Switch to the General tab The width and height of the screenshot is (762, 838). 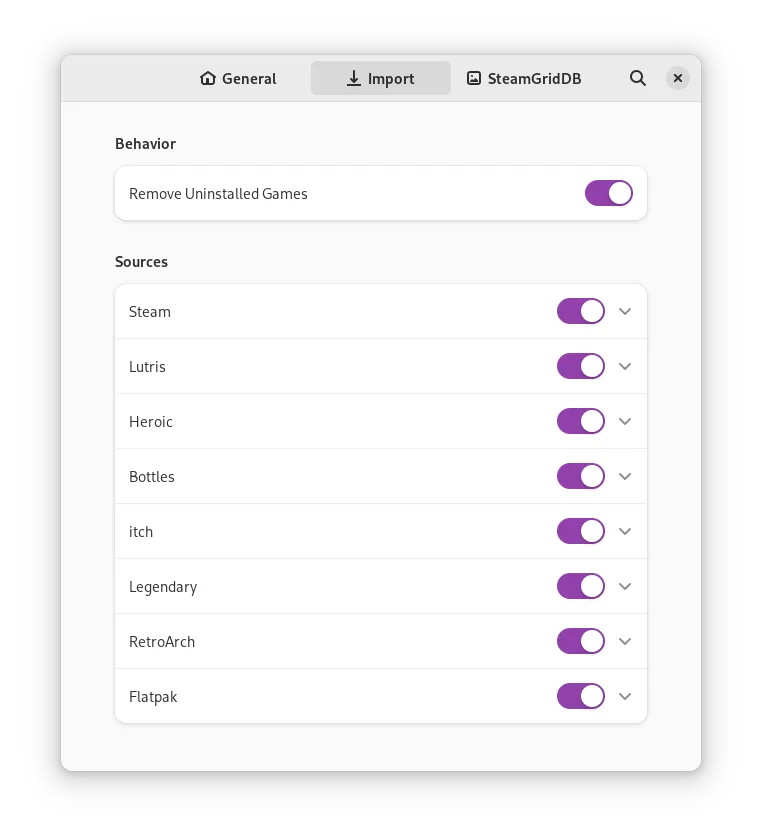(x=238, y=78)
